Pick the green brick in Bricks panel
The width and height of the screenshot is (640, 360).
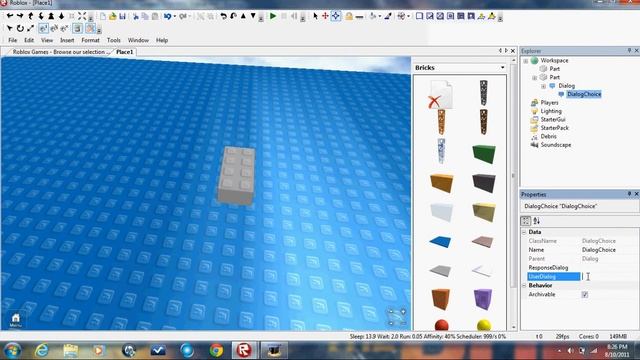click(484, 153)
